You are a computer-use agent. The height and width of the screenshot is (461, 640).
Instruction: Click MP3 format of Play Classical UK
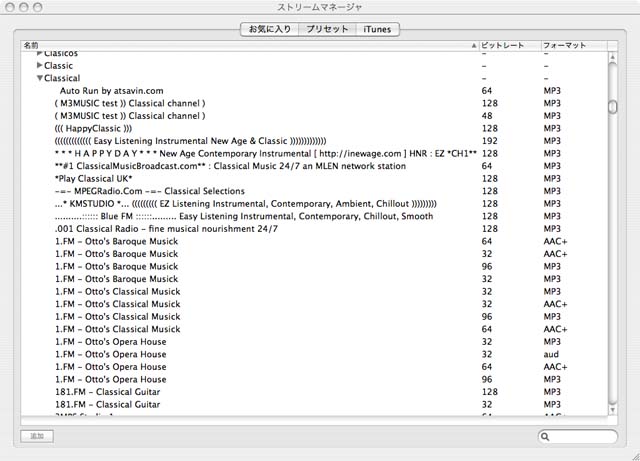tap(552, 178)
